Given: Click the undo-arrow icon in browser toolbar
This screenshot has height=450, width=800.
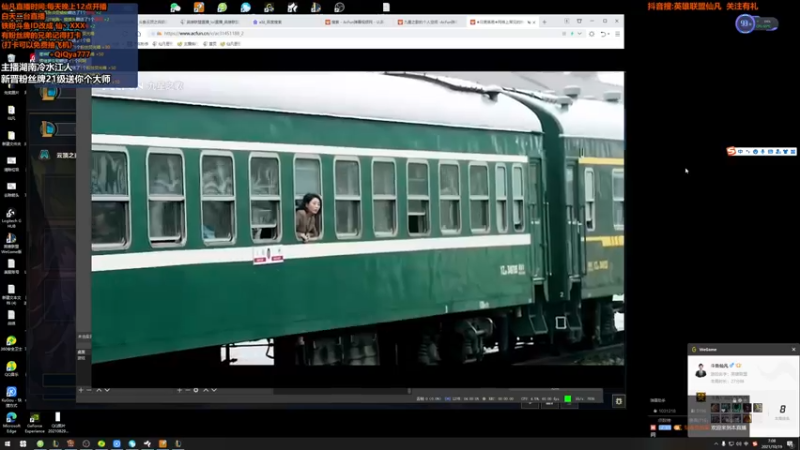Looking at the screenshot, I should pyautogui.click(x=605, y=34).
